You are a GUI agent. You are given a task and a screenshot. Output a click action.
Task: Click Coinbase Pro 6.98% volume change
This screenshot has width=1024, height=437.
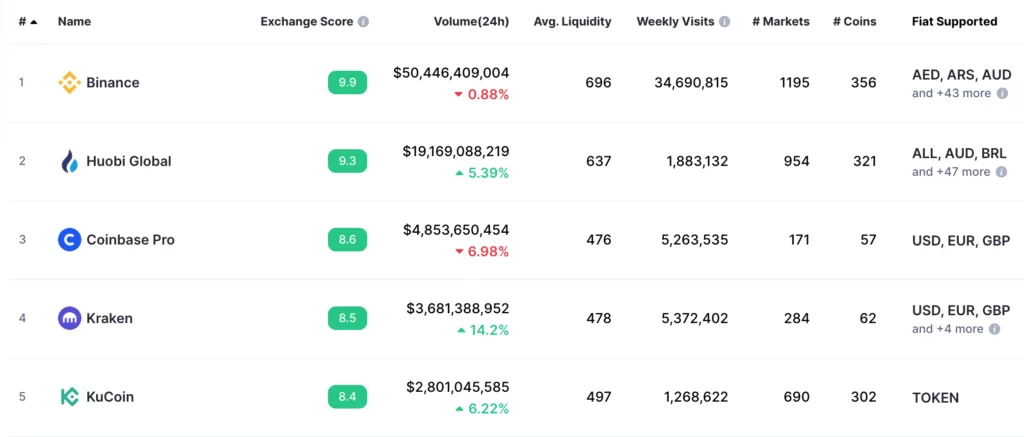[481, 251]
